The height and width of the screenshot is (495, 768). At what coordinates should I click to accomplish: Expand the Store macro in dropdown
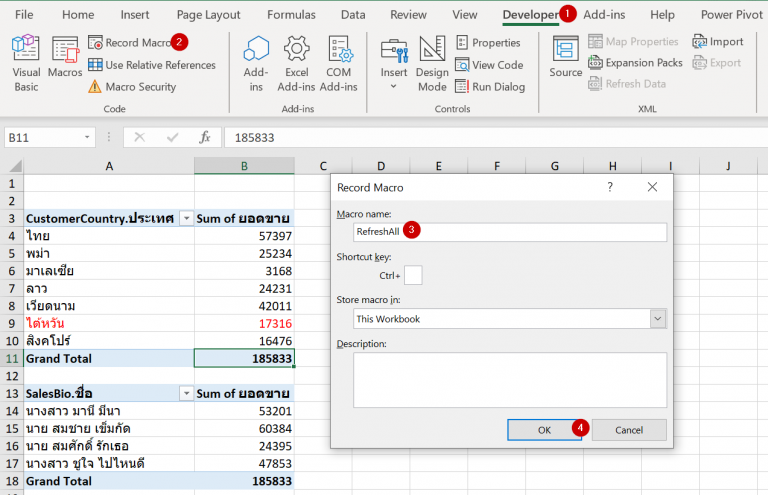pyautogui.click(x=658, y=319)
